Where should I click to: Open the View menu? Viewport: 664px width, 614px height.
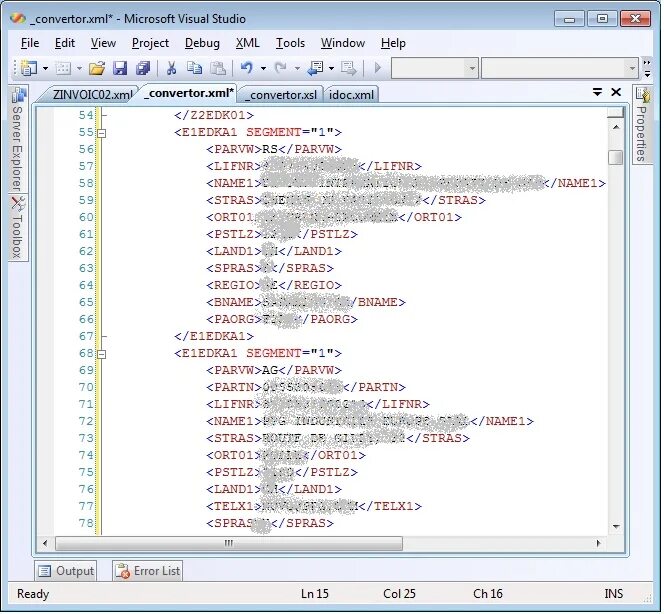tap(103, 43)
